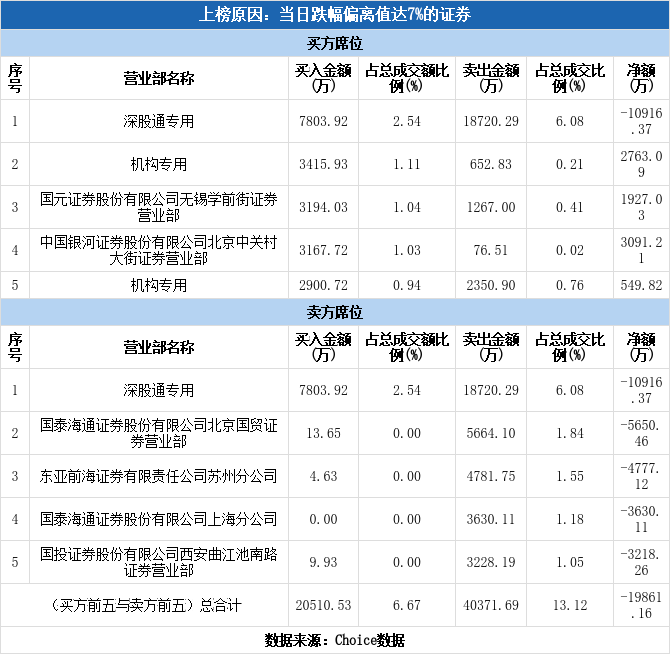This screenshot has width=670, height=654.
Task: Click the title 上榜原因 当日跌幅偏离值达7%的证券
Action: pyautogui.click(x=335, y=15)
